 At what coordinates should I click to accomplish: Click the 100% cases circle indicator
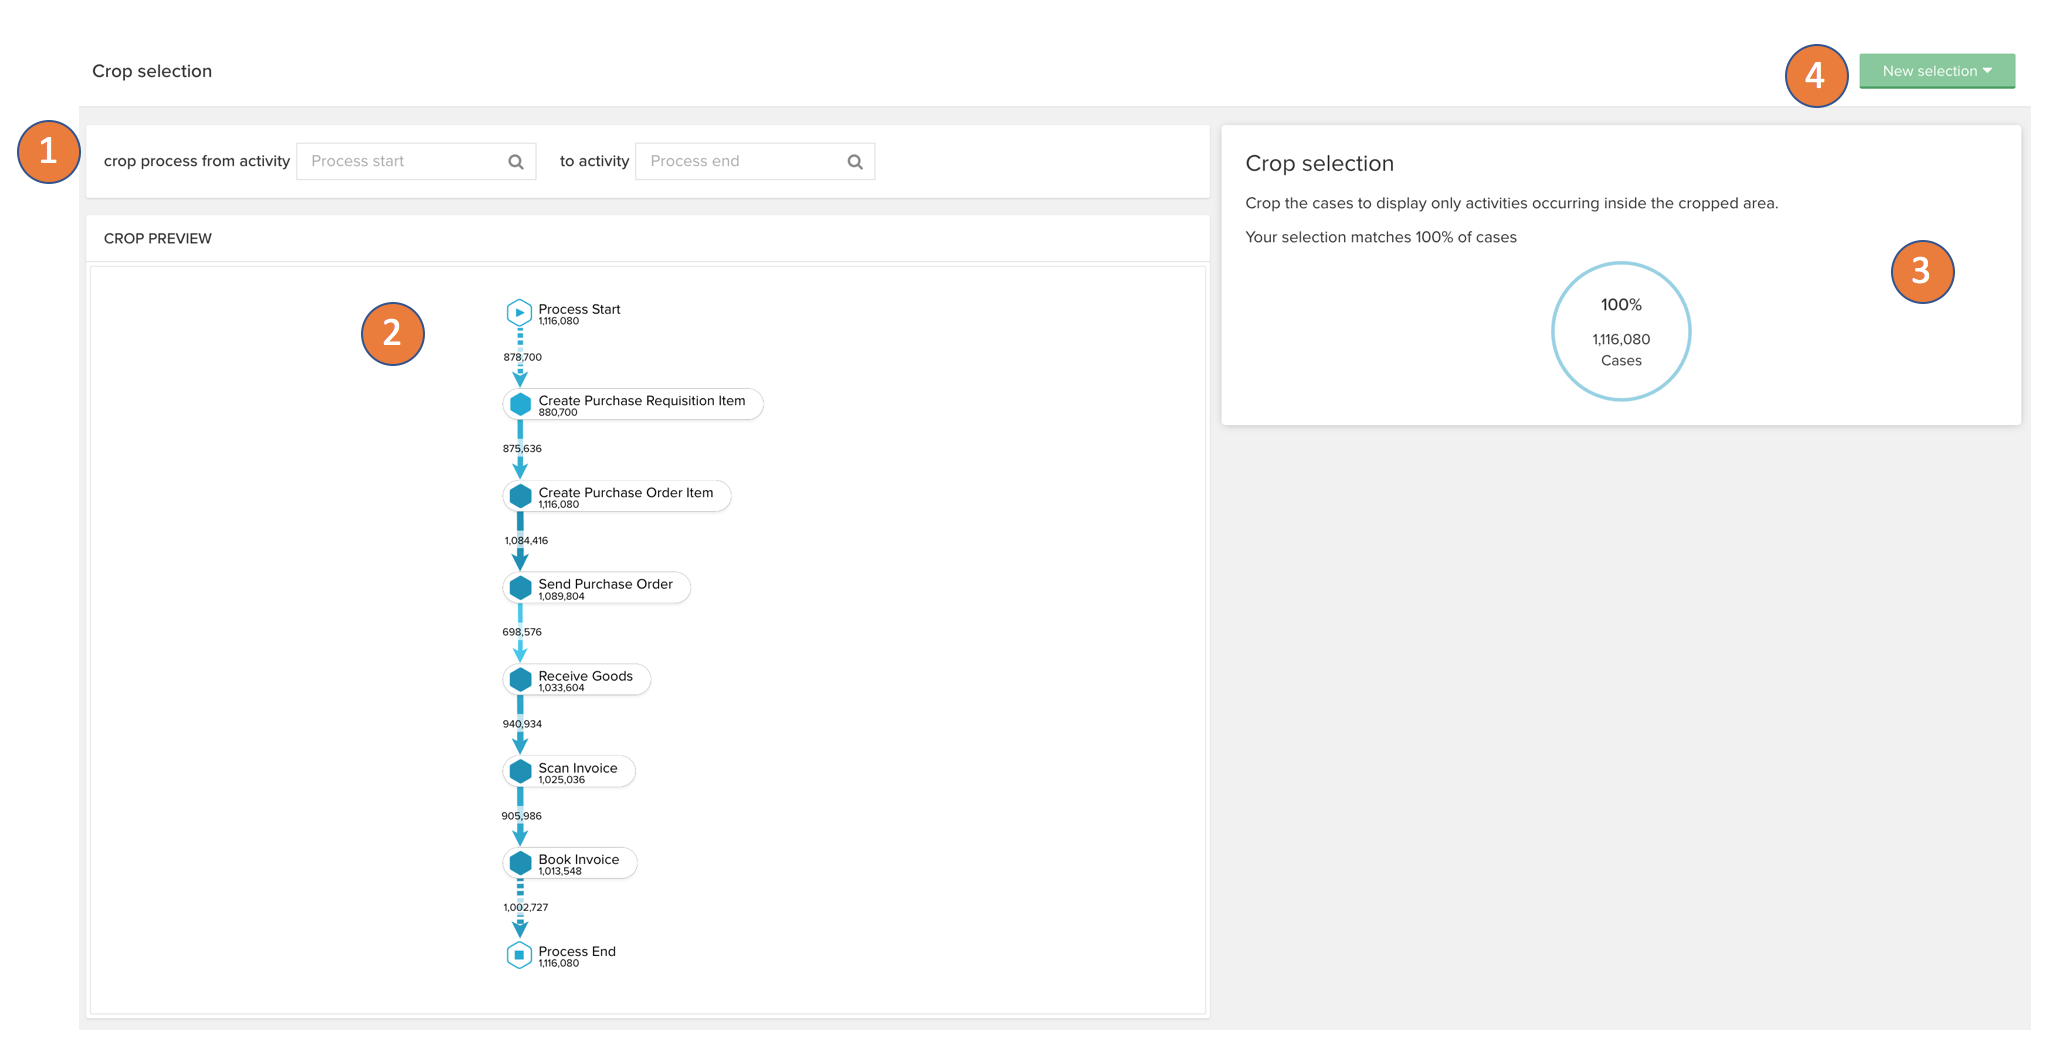point(1620,331)
